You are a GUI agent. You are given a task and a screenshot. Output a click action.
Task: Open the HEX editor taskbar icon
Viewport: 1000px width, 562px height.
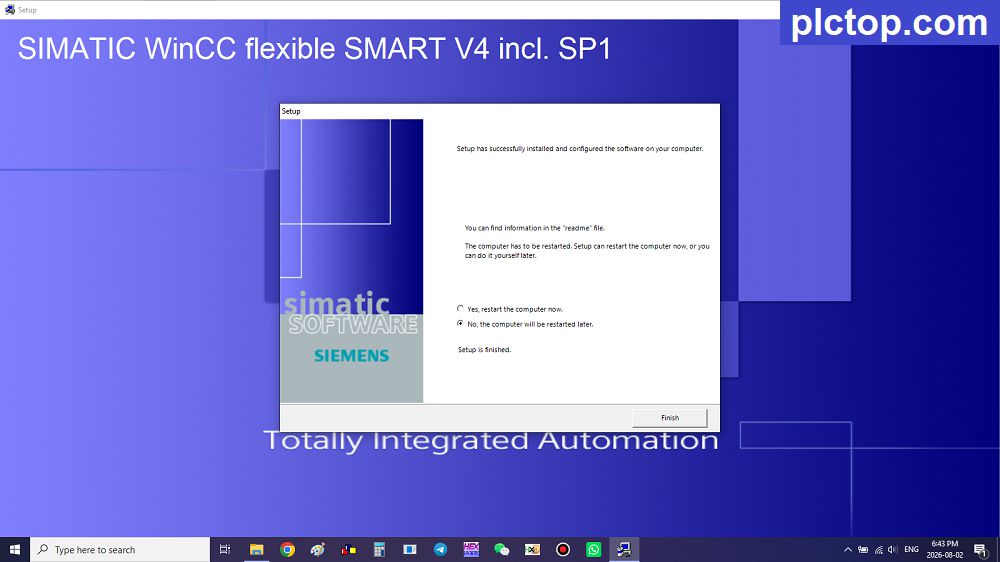(x=471, y=549)
